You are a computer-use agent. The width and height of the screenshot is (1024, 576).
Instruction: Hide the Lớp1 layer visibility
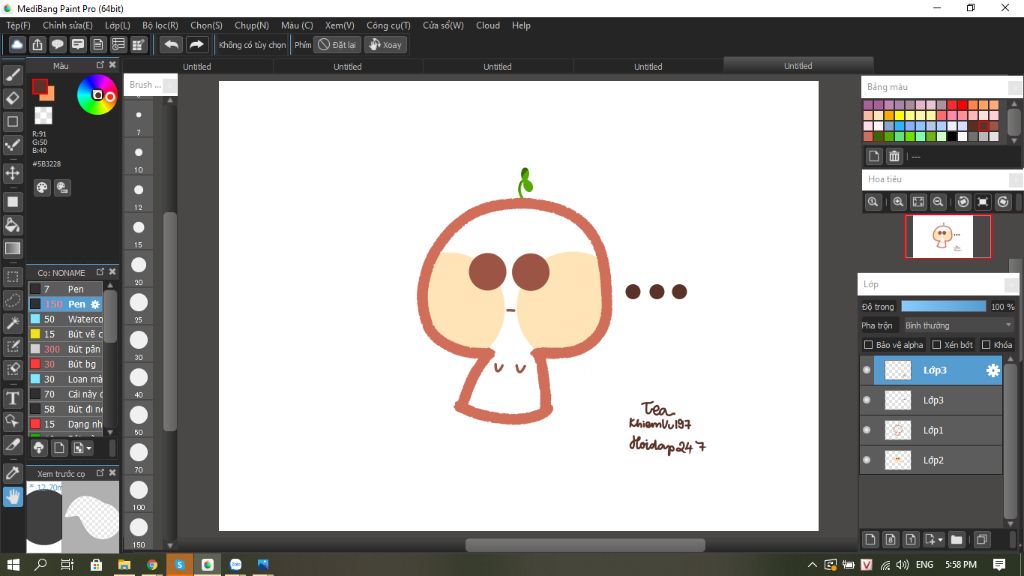(x=867, y=430)
